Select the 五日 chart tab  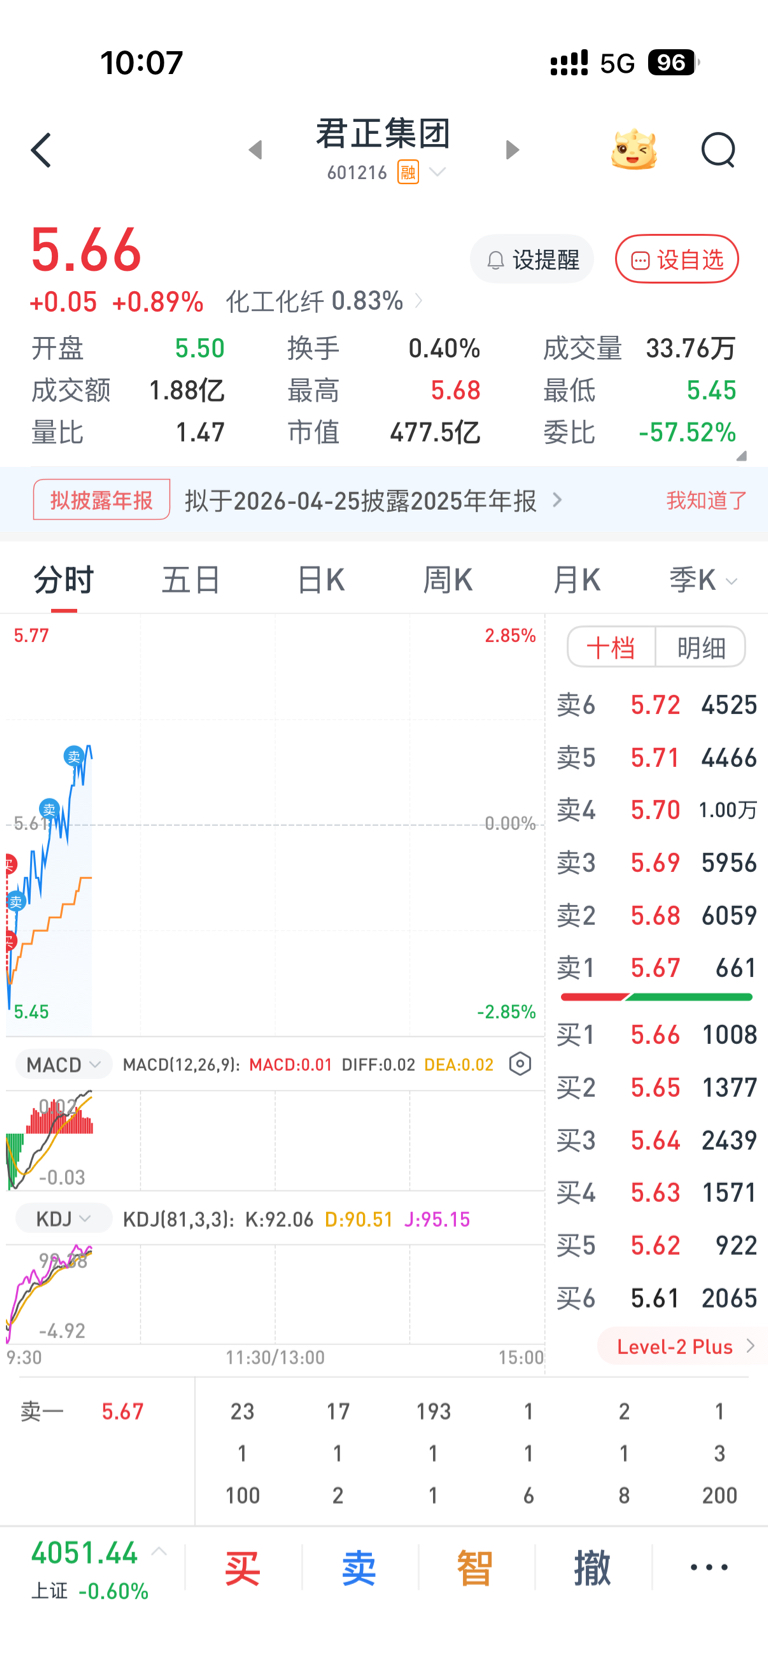(191, 580)
